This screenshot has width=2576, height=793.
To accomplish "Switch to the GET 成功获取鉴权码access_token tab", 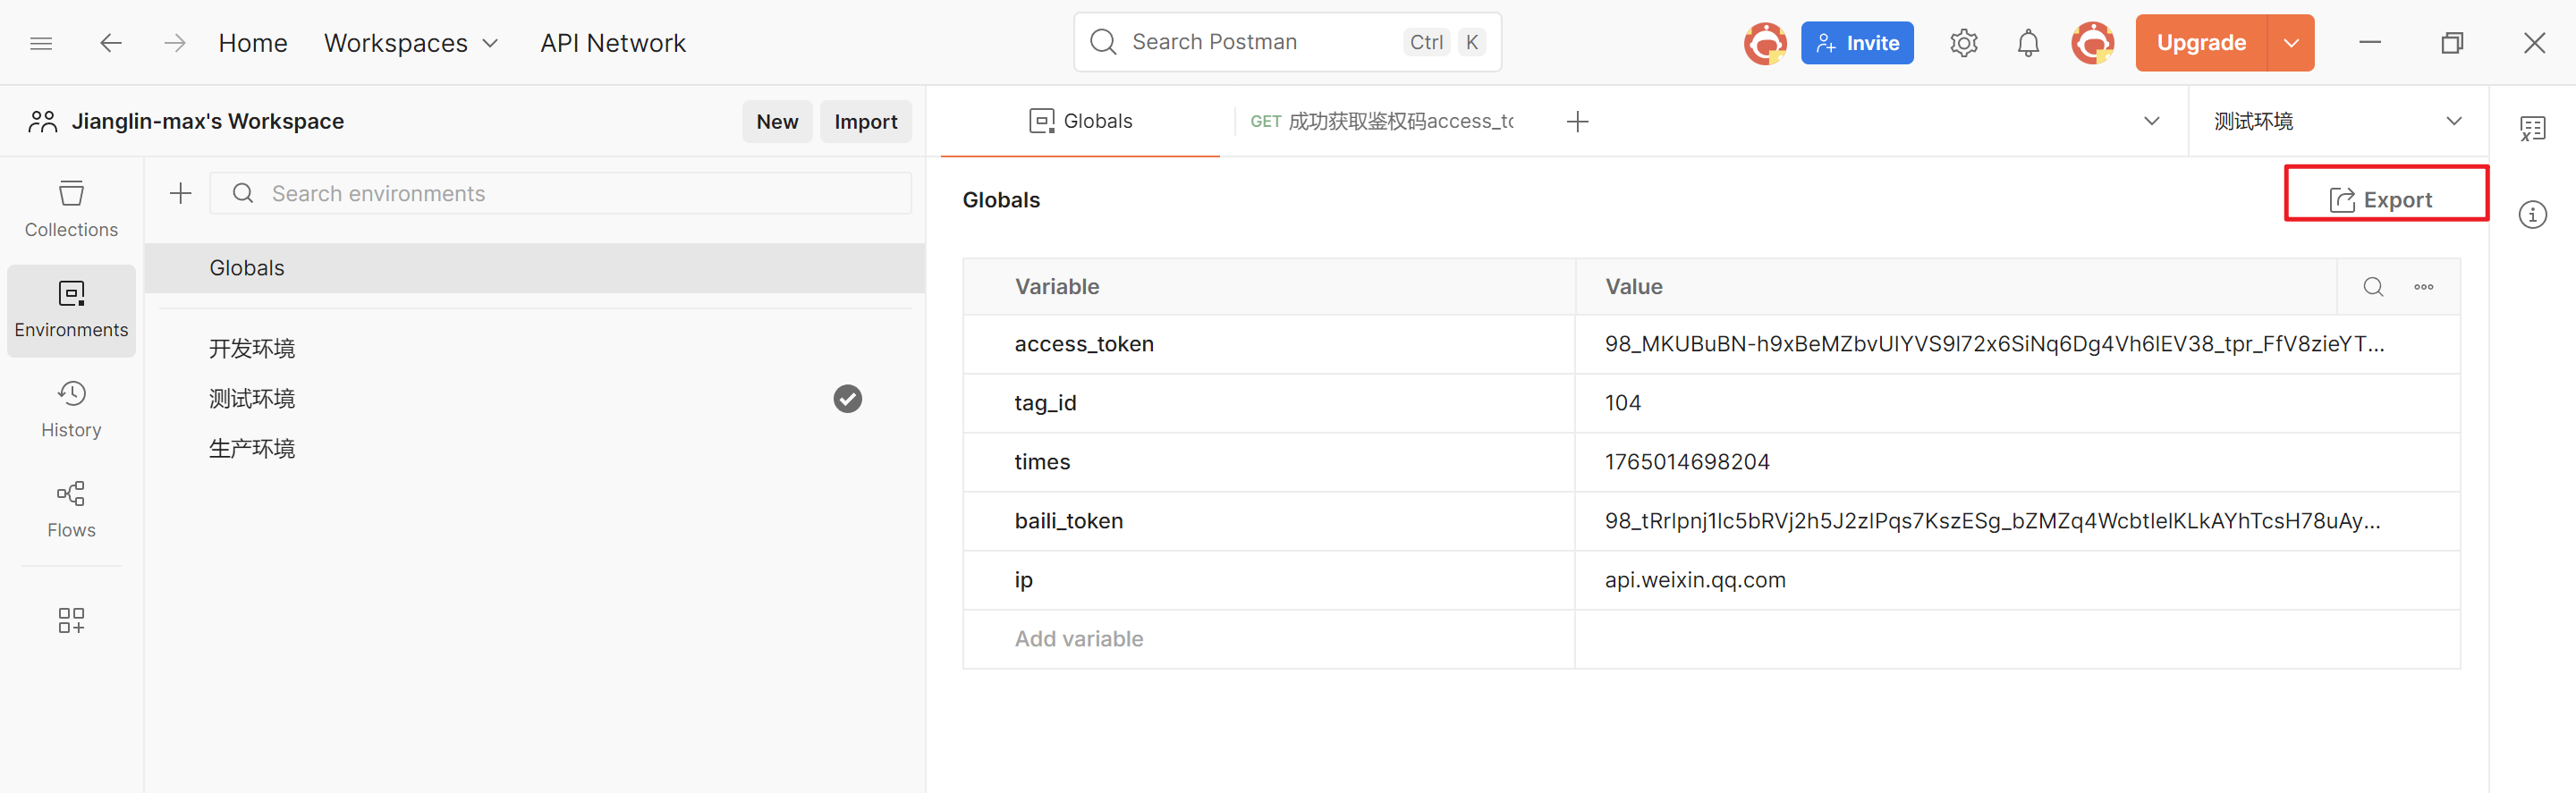I will pos(1381,121).
